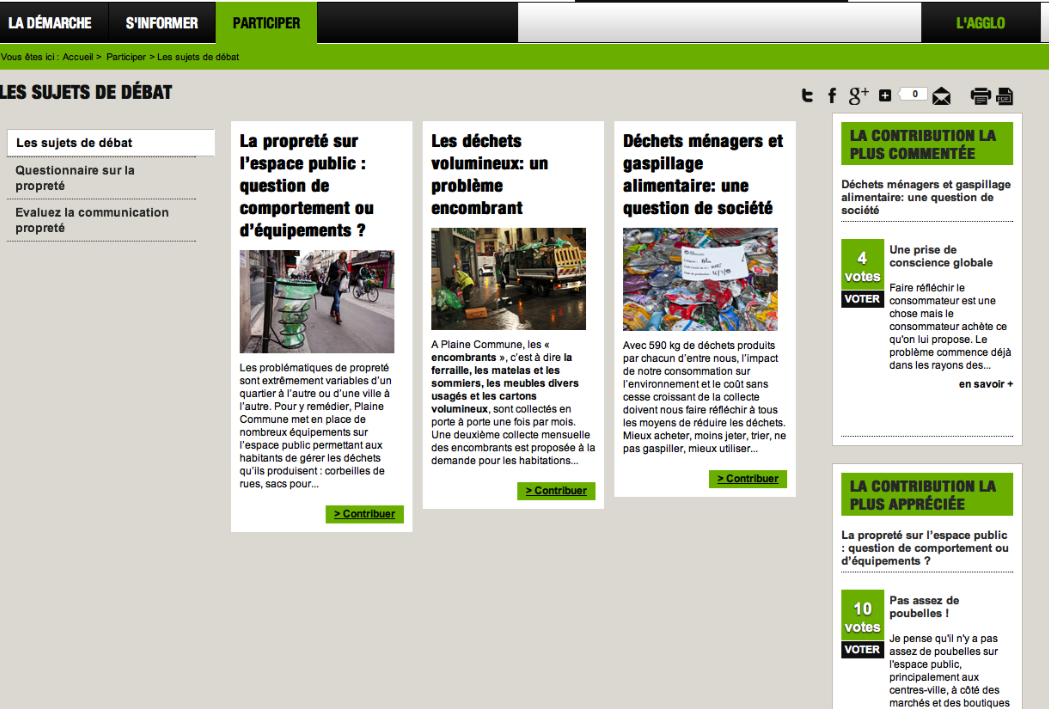Export the page as PDF icon

(x=1004, y=96)
